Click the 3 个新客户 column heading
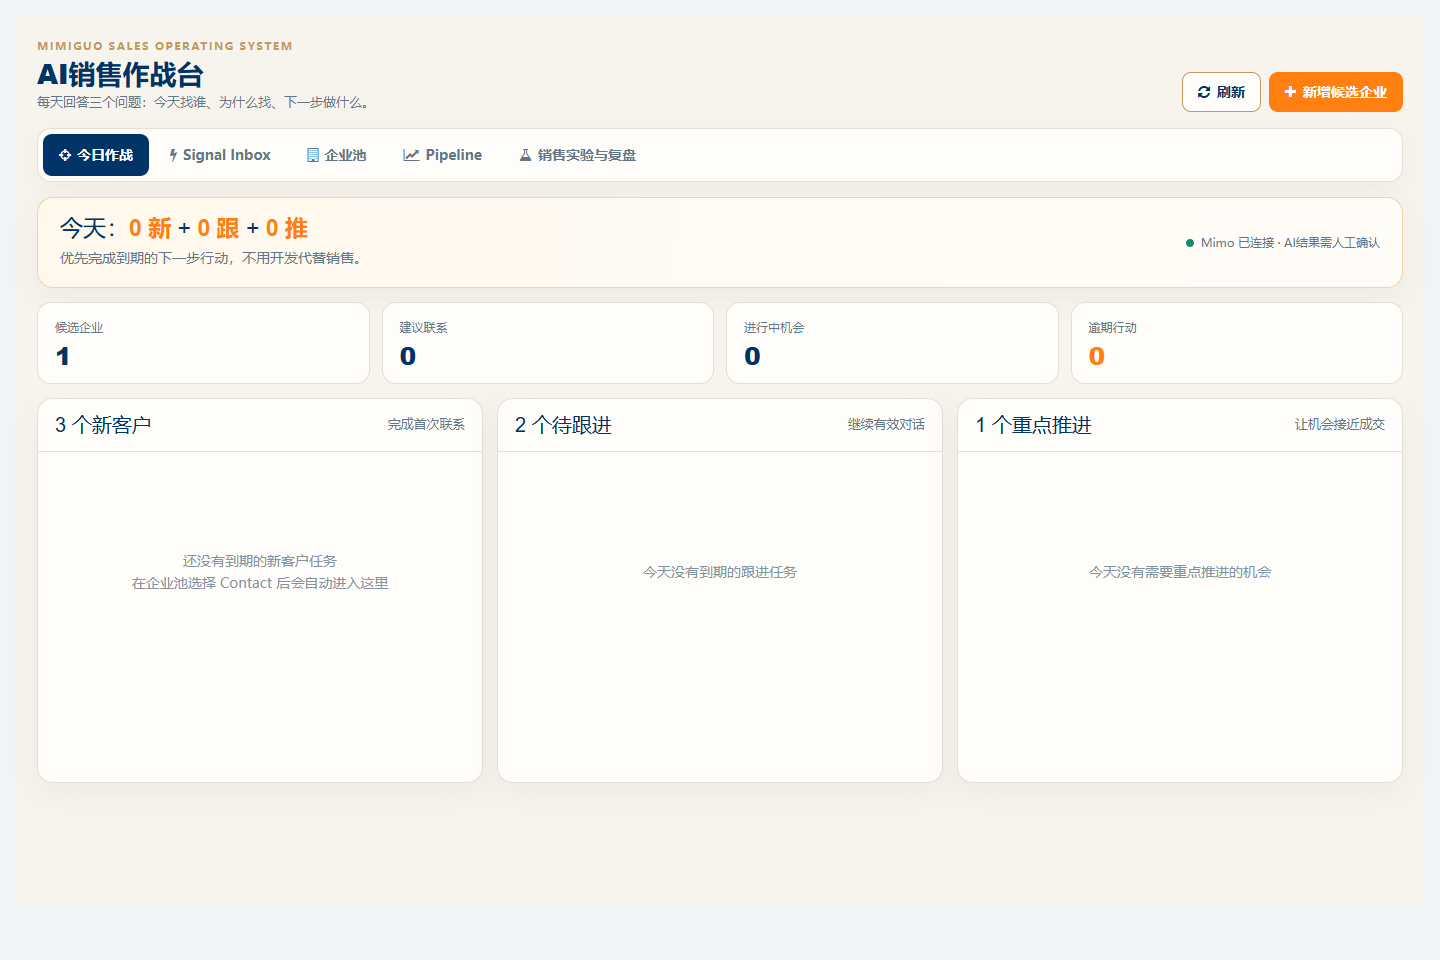The width and height of the screenshot is (1440, 960). click(103, 425)
